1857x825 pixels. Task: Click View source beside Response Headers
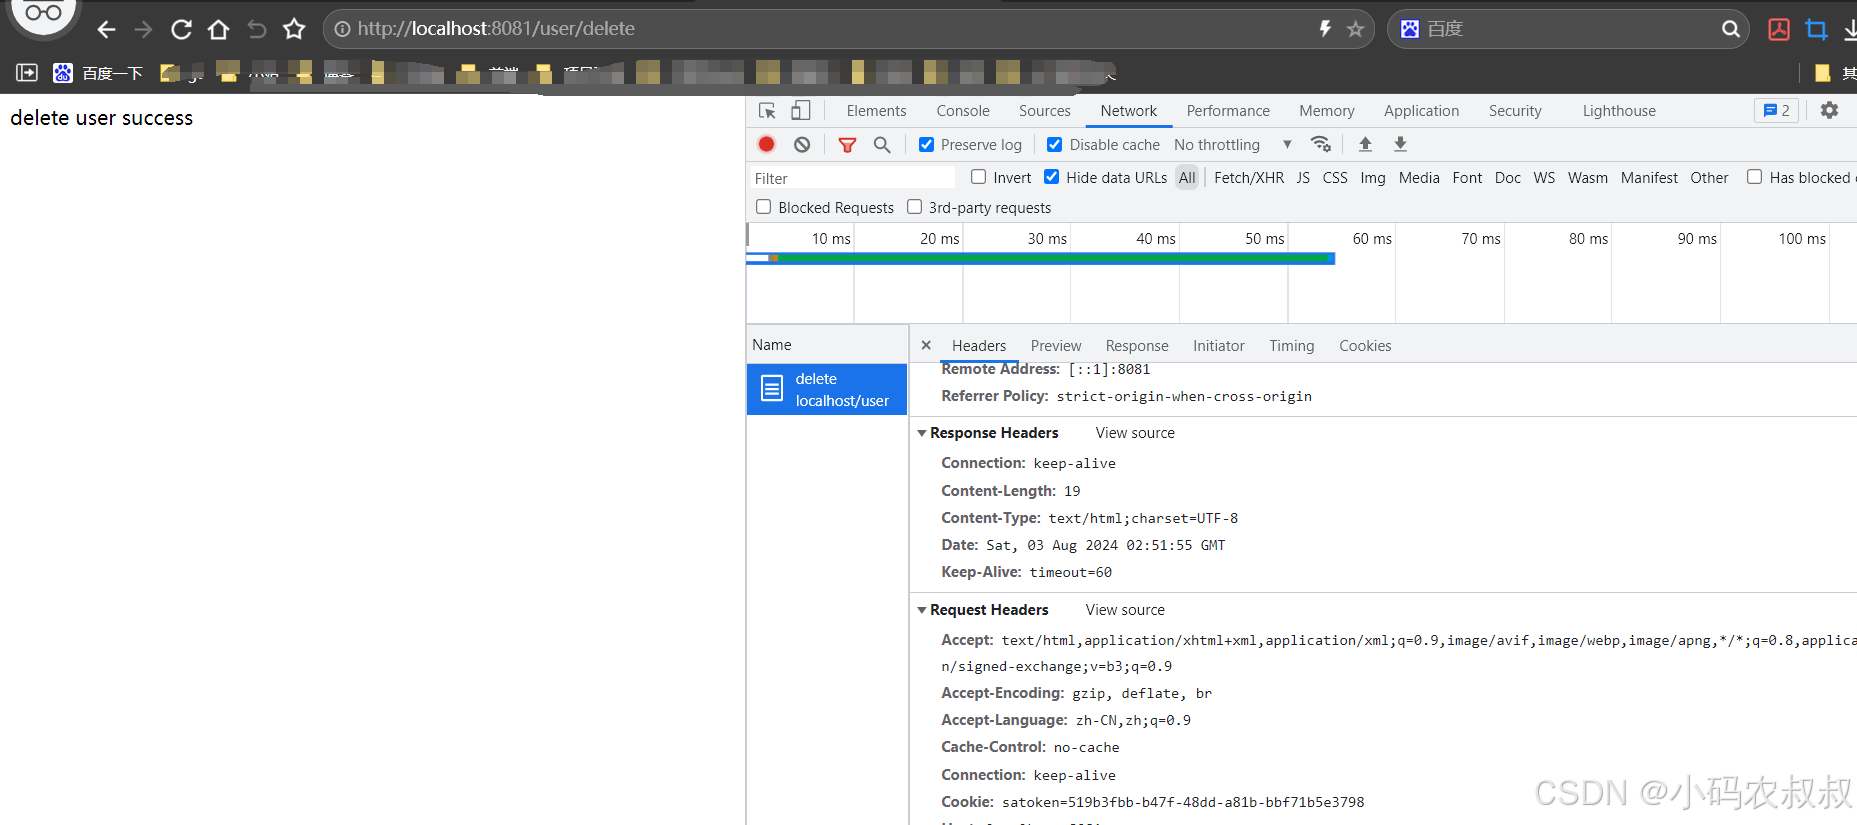click(1135, 433)
